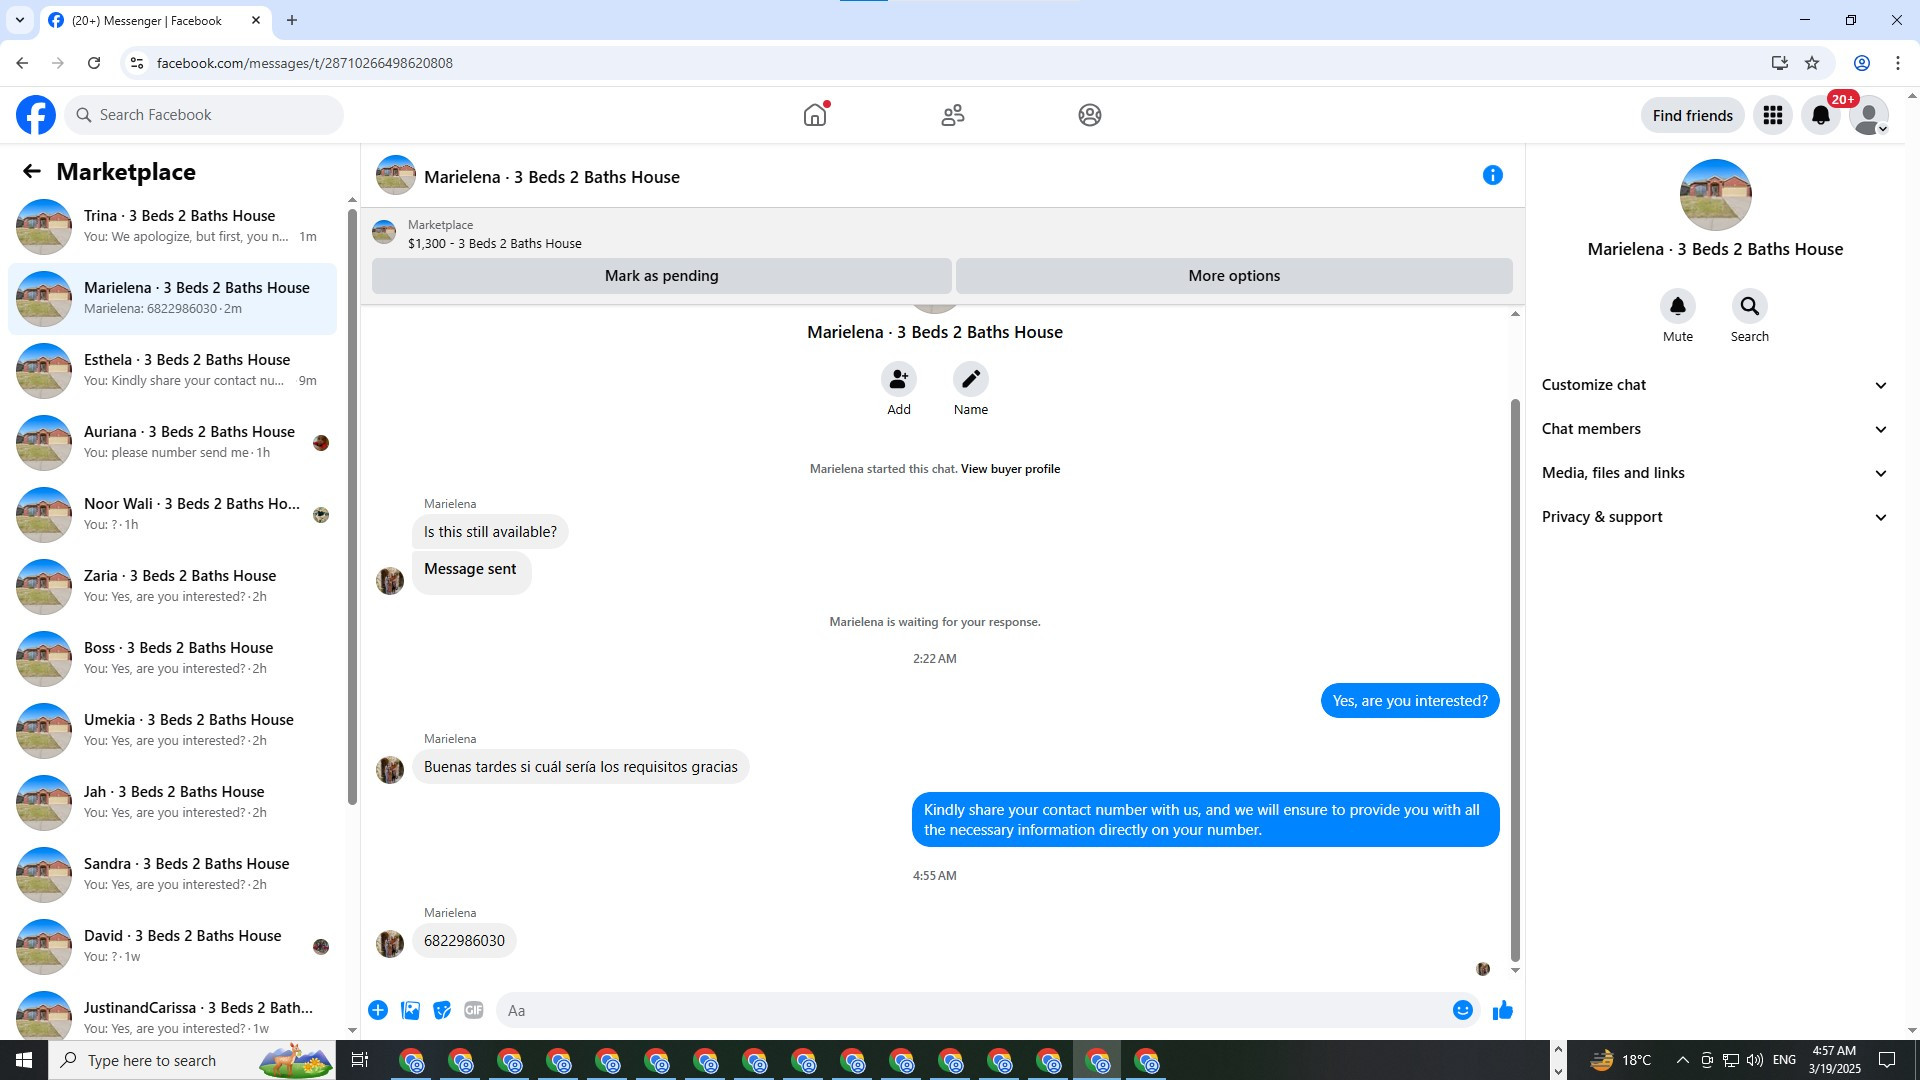This screenshot has height=1080, width=1920.
Task: Click the Search Facebook field
Action: [205, 115]
